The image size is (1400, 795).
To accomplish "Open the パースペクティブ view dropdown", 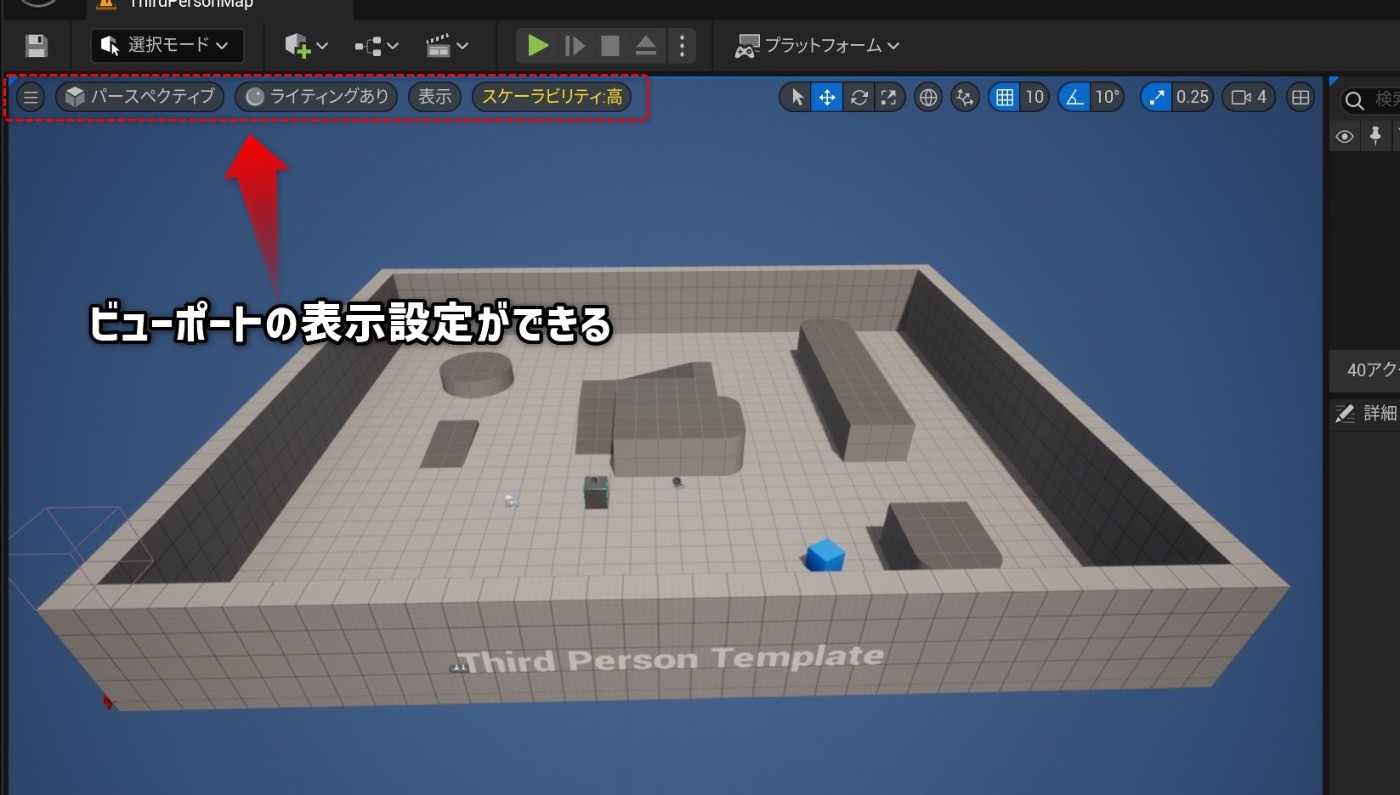I will (138, 97).
